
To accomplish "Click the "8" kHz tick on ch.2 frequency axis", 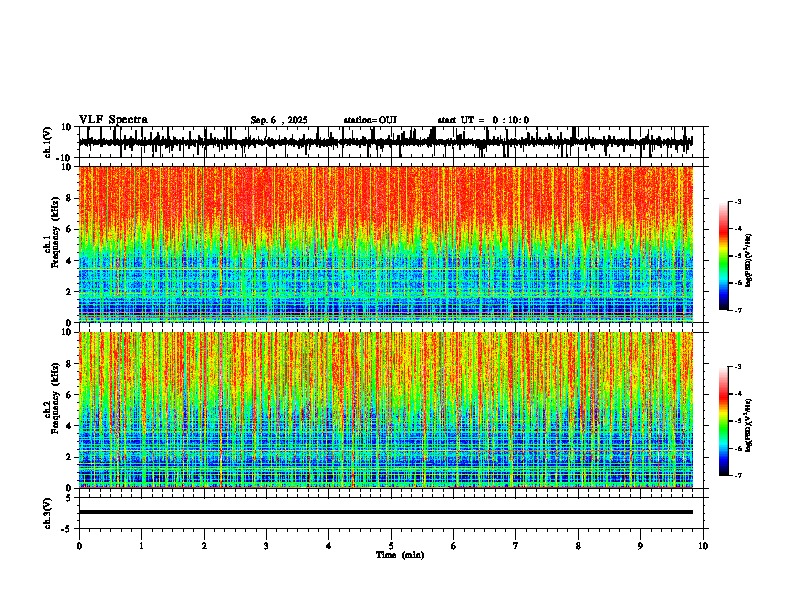I will 69,364.
